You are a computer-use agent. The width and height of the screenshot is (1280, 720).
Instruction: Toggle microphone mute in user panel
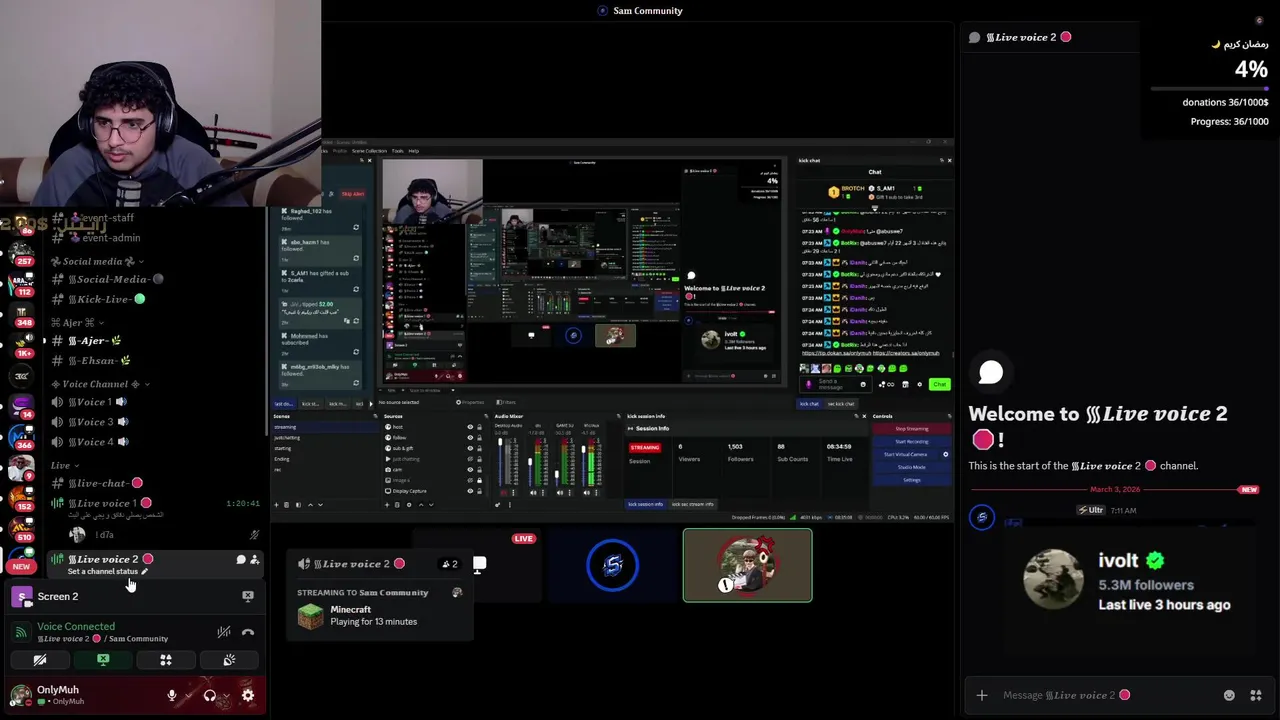click(x=172, y=695)
